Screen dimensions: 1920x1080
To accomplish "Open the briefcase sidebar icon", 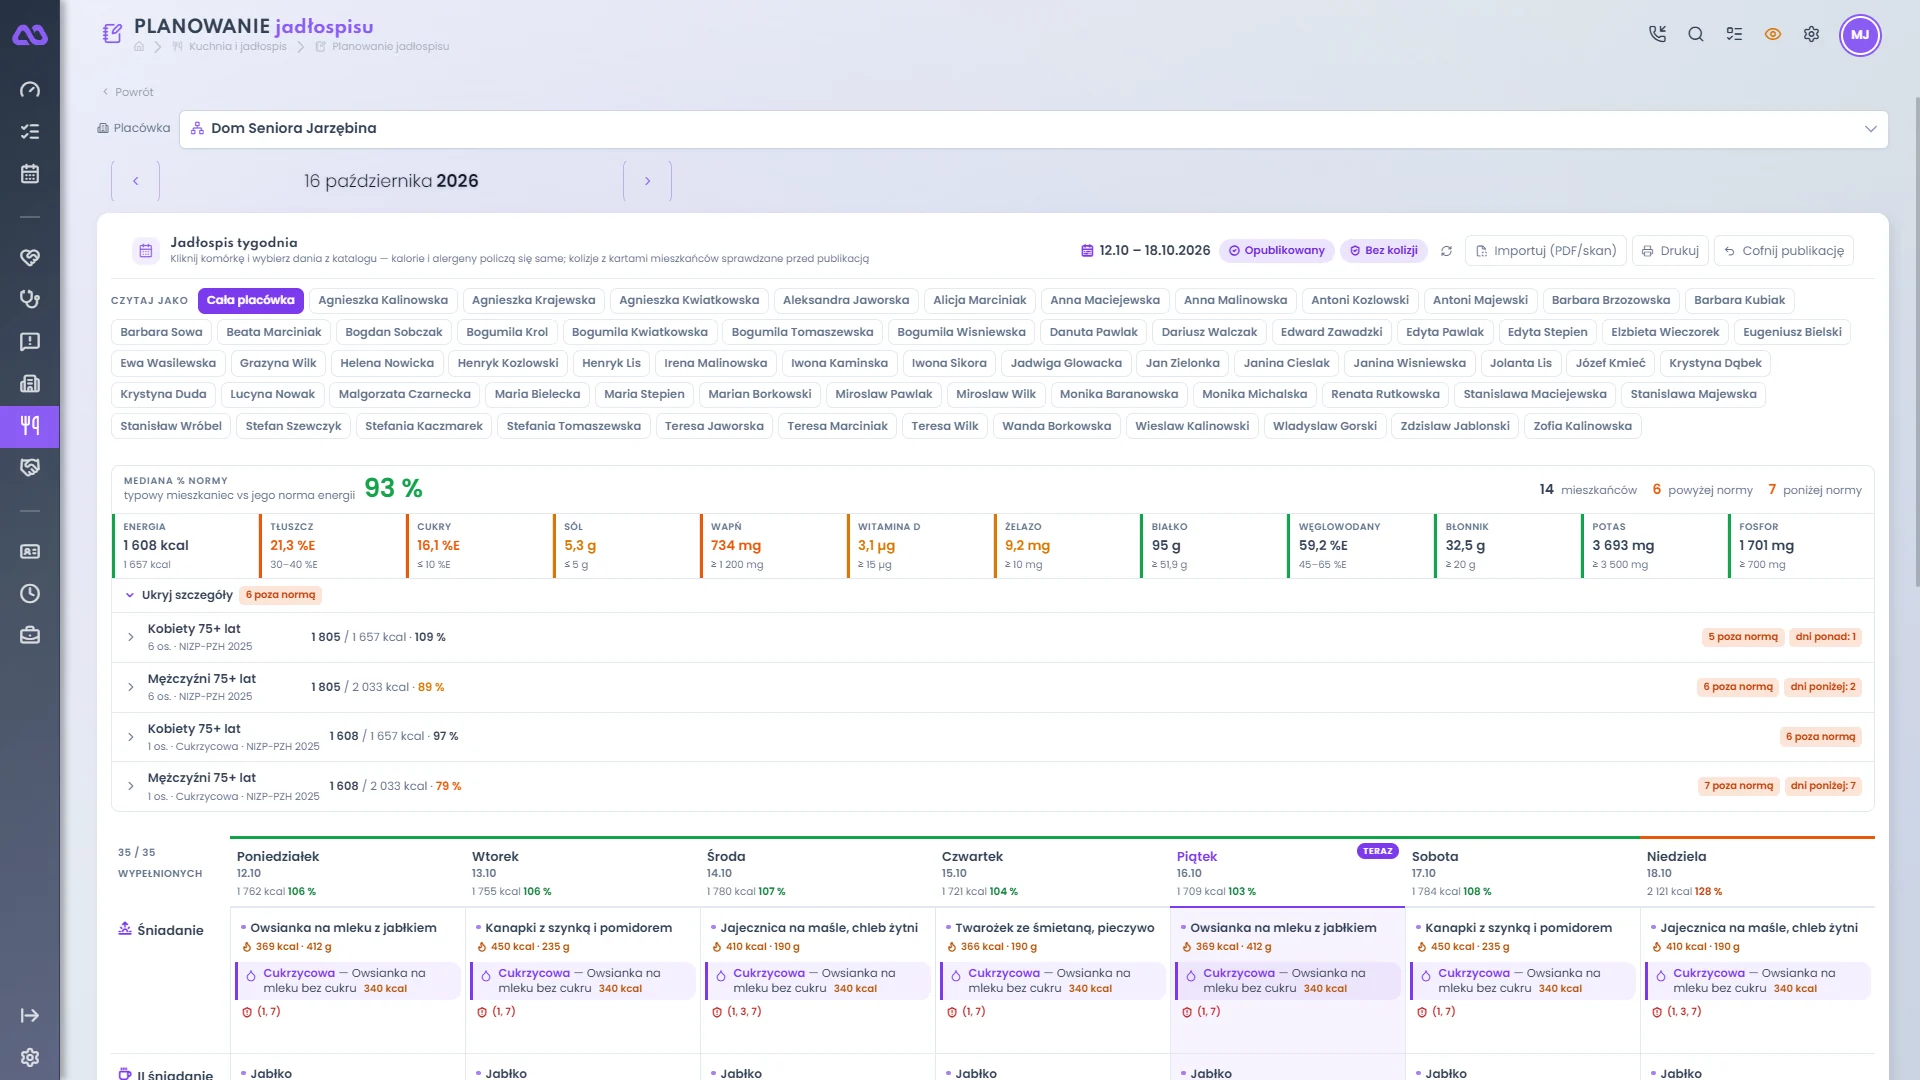I will (30, 636).
